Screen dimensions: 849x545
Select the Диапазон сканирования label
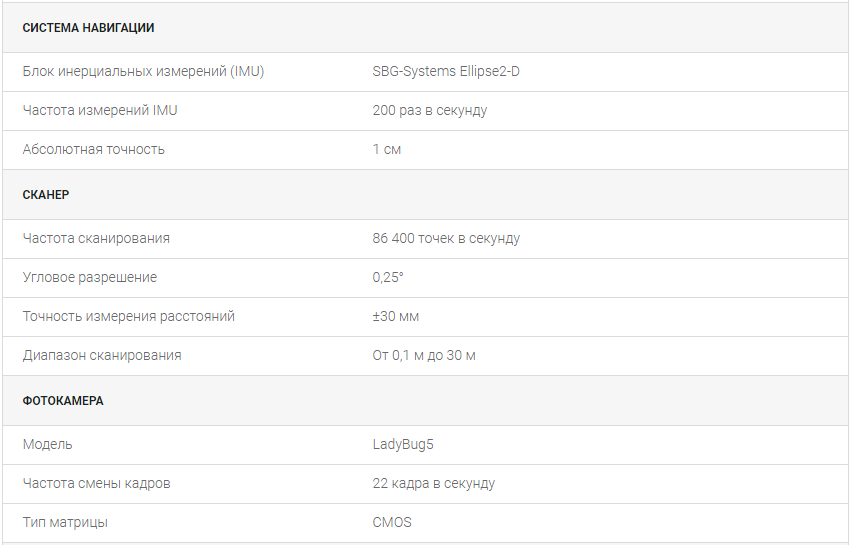pyautogui.click(x=102, y=355)
